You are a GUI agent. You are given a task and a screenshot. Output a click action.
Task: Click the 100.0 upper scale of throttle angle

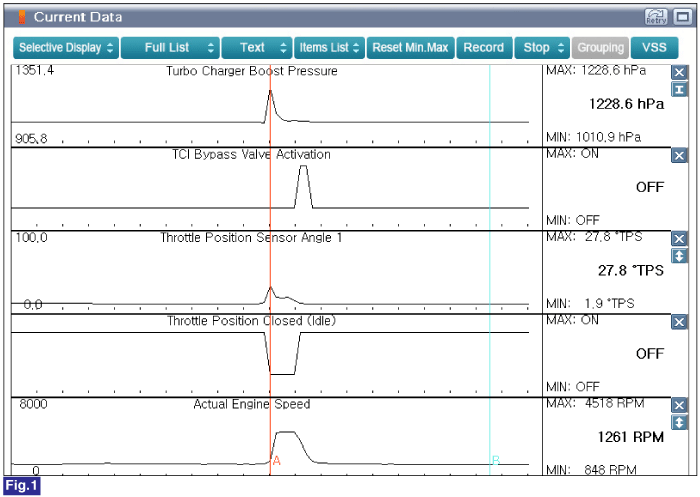[x=31, y=238]
